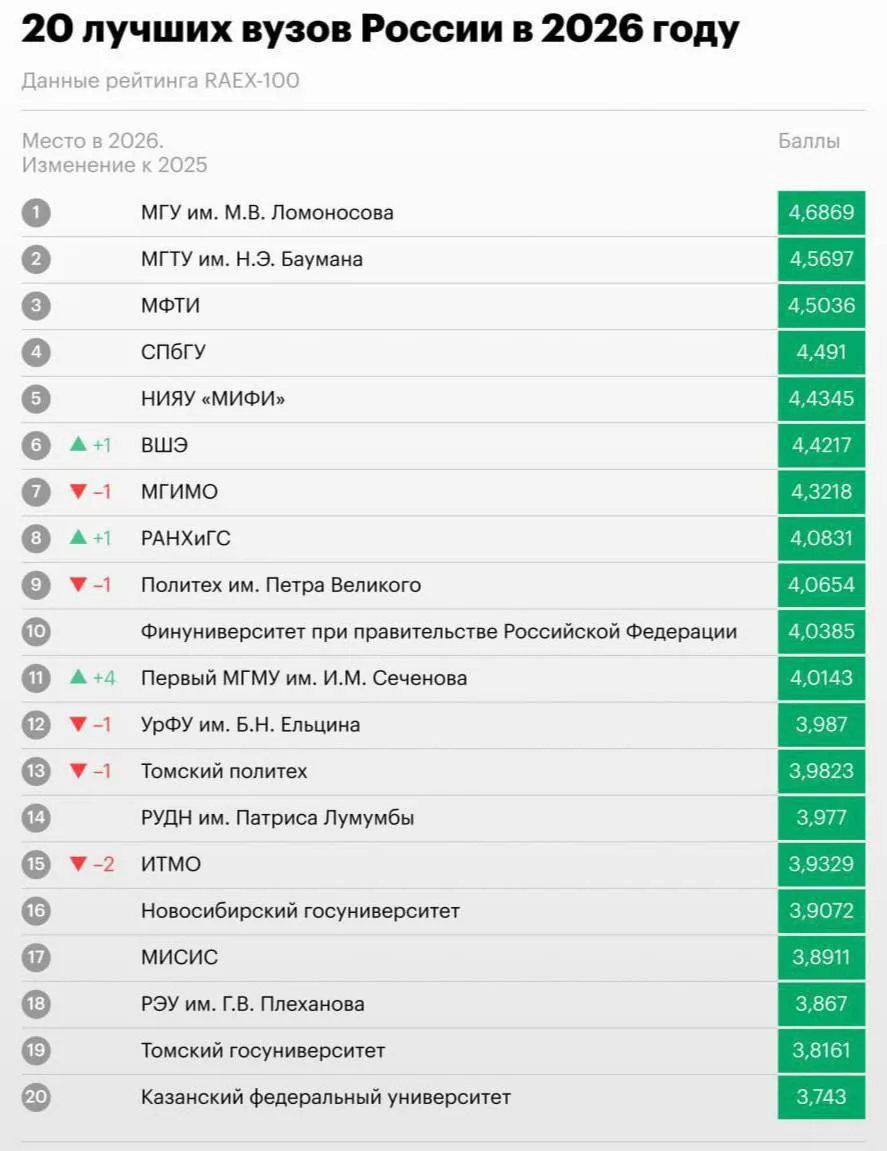The width and height of the screenshot is (887, 1151).
Task: Click 'РУДН им. Патриса Лумумбы' name
Action: click(278, 818)
